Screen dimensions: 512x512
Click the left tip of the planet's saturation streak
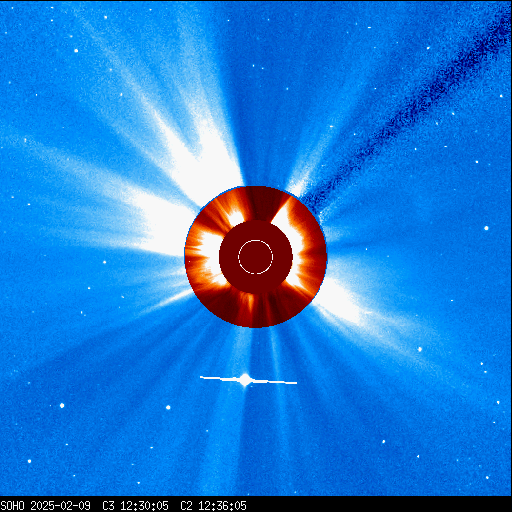tap(201, 377)
